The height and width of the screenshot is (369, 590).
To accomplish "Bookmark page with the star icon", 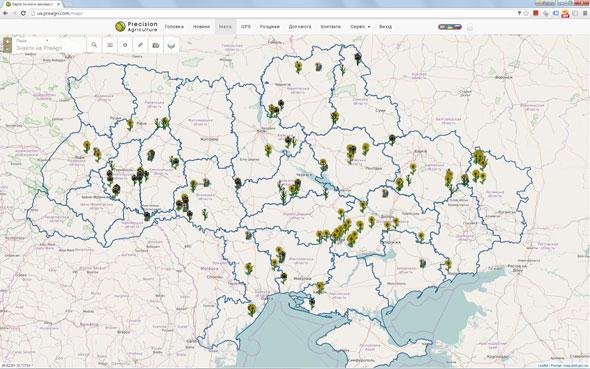I will (526, 13).
